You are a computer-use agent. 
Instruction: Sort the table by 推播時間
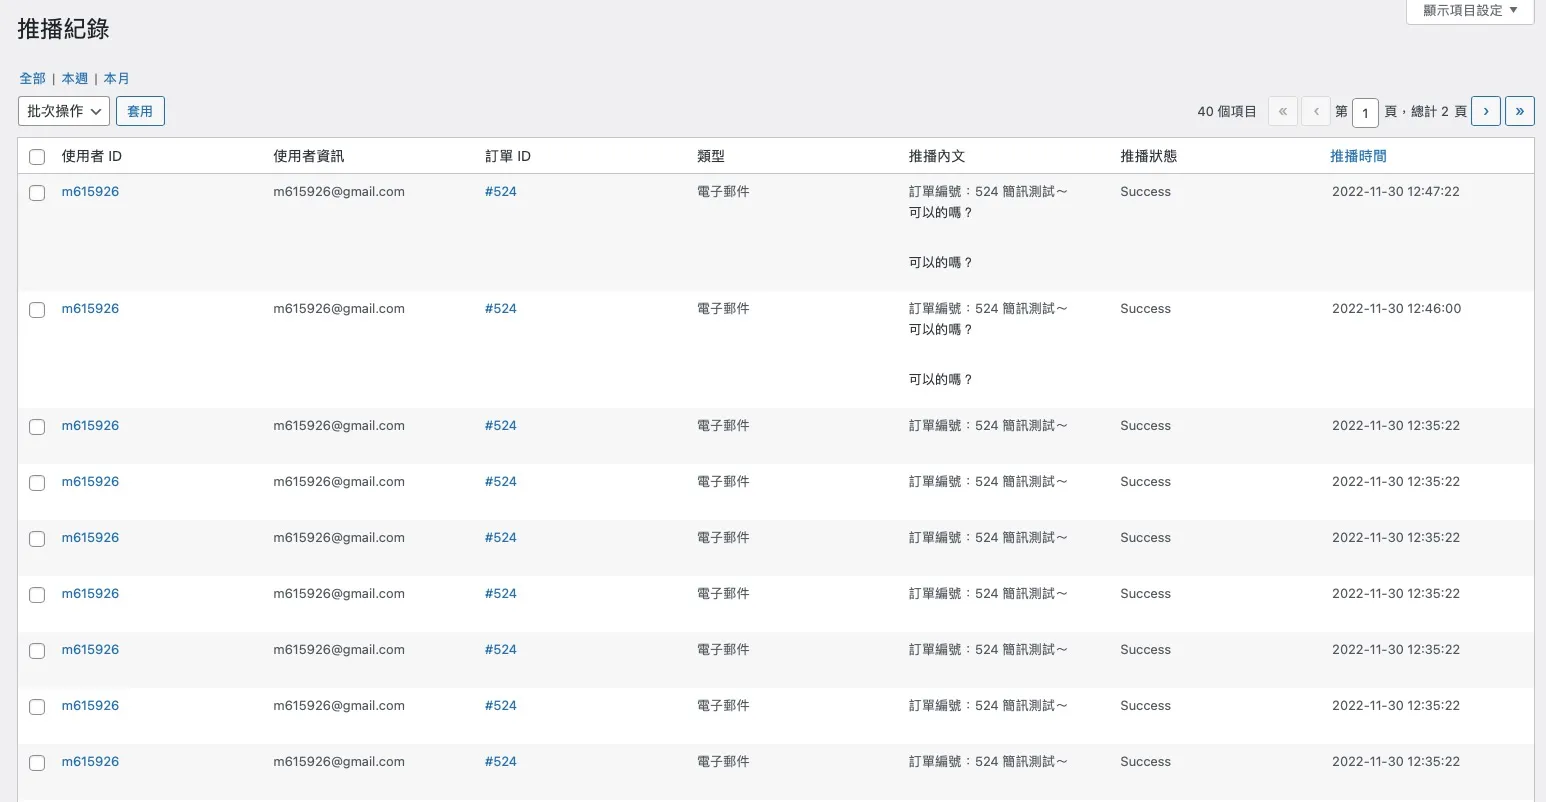[1358, 156]
